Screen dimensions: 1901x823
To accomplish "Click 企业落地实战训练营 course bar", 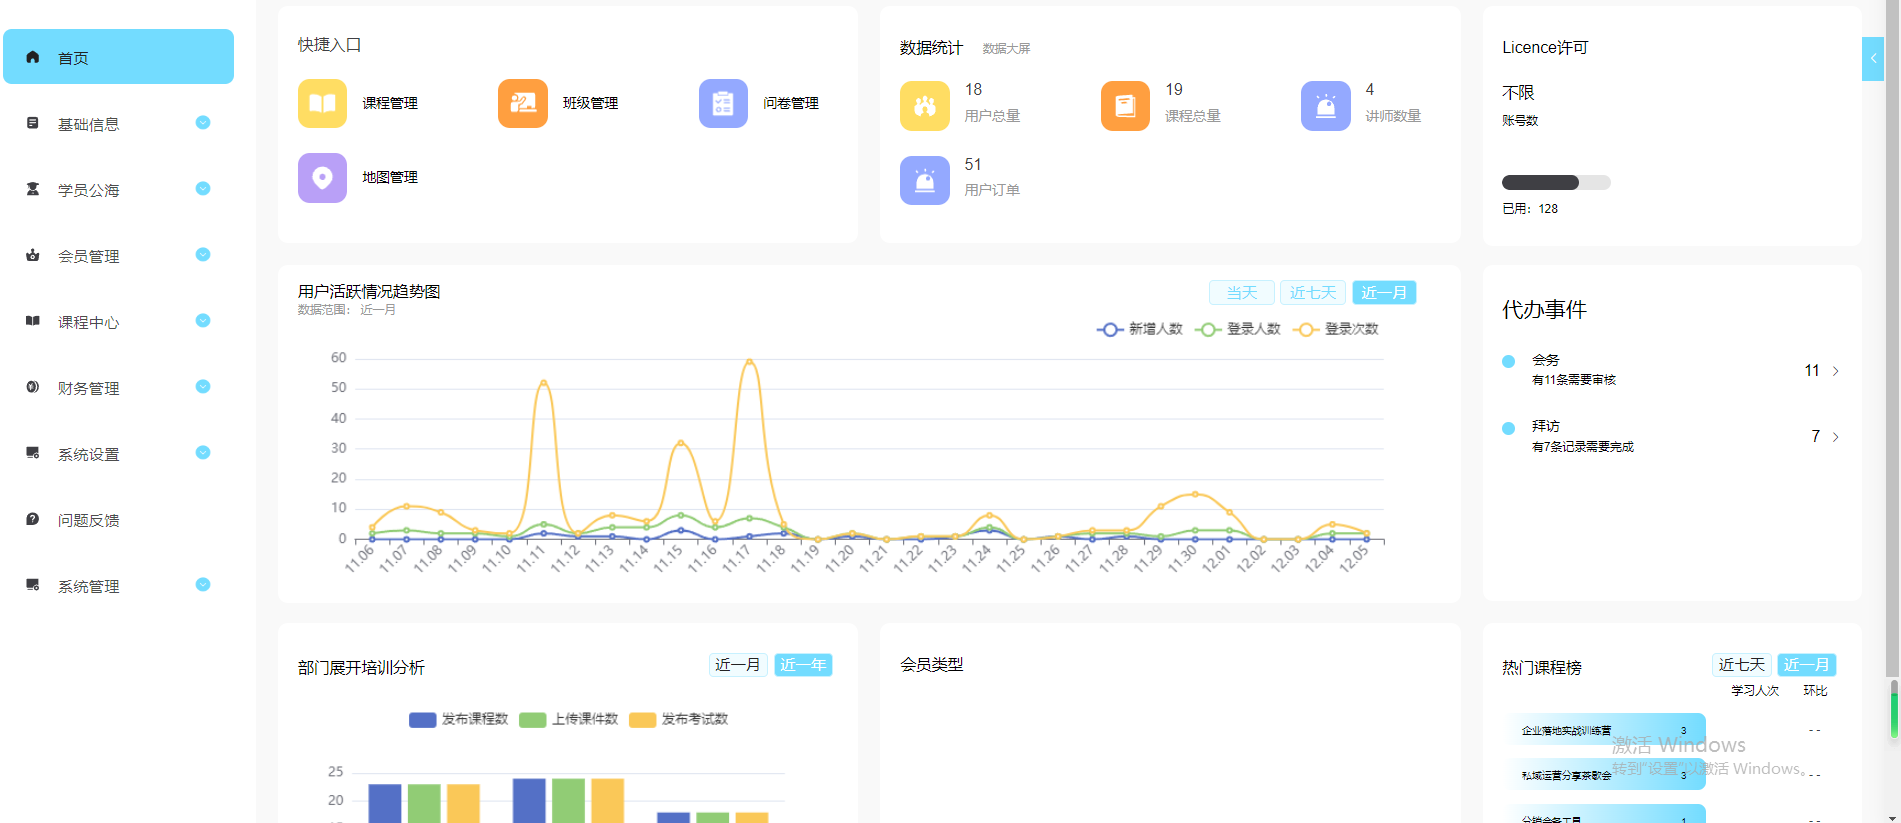I will 1607,730.
